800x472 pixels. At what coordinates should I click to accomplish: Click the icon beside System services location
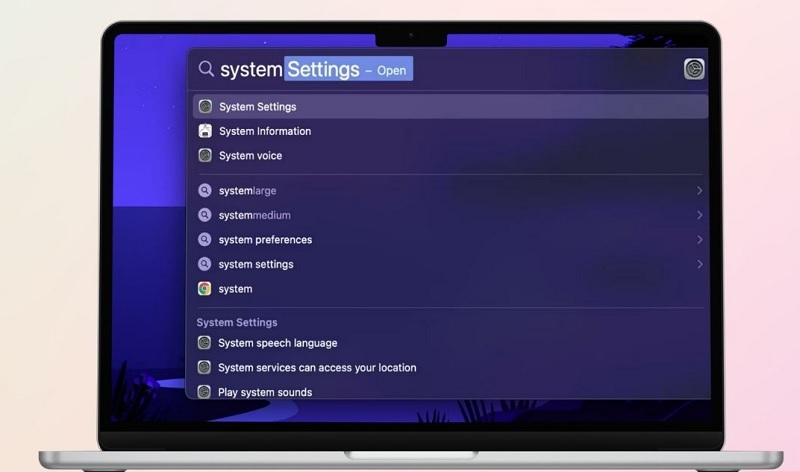click(x=204, y=367)
